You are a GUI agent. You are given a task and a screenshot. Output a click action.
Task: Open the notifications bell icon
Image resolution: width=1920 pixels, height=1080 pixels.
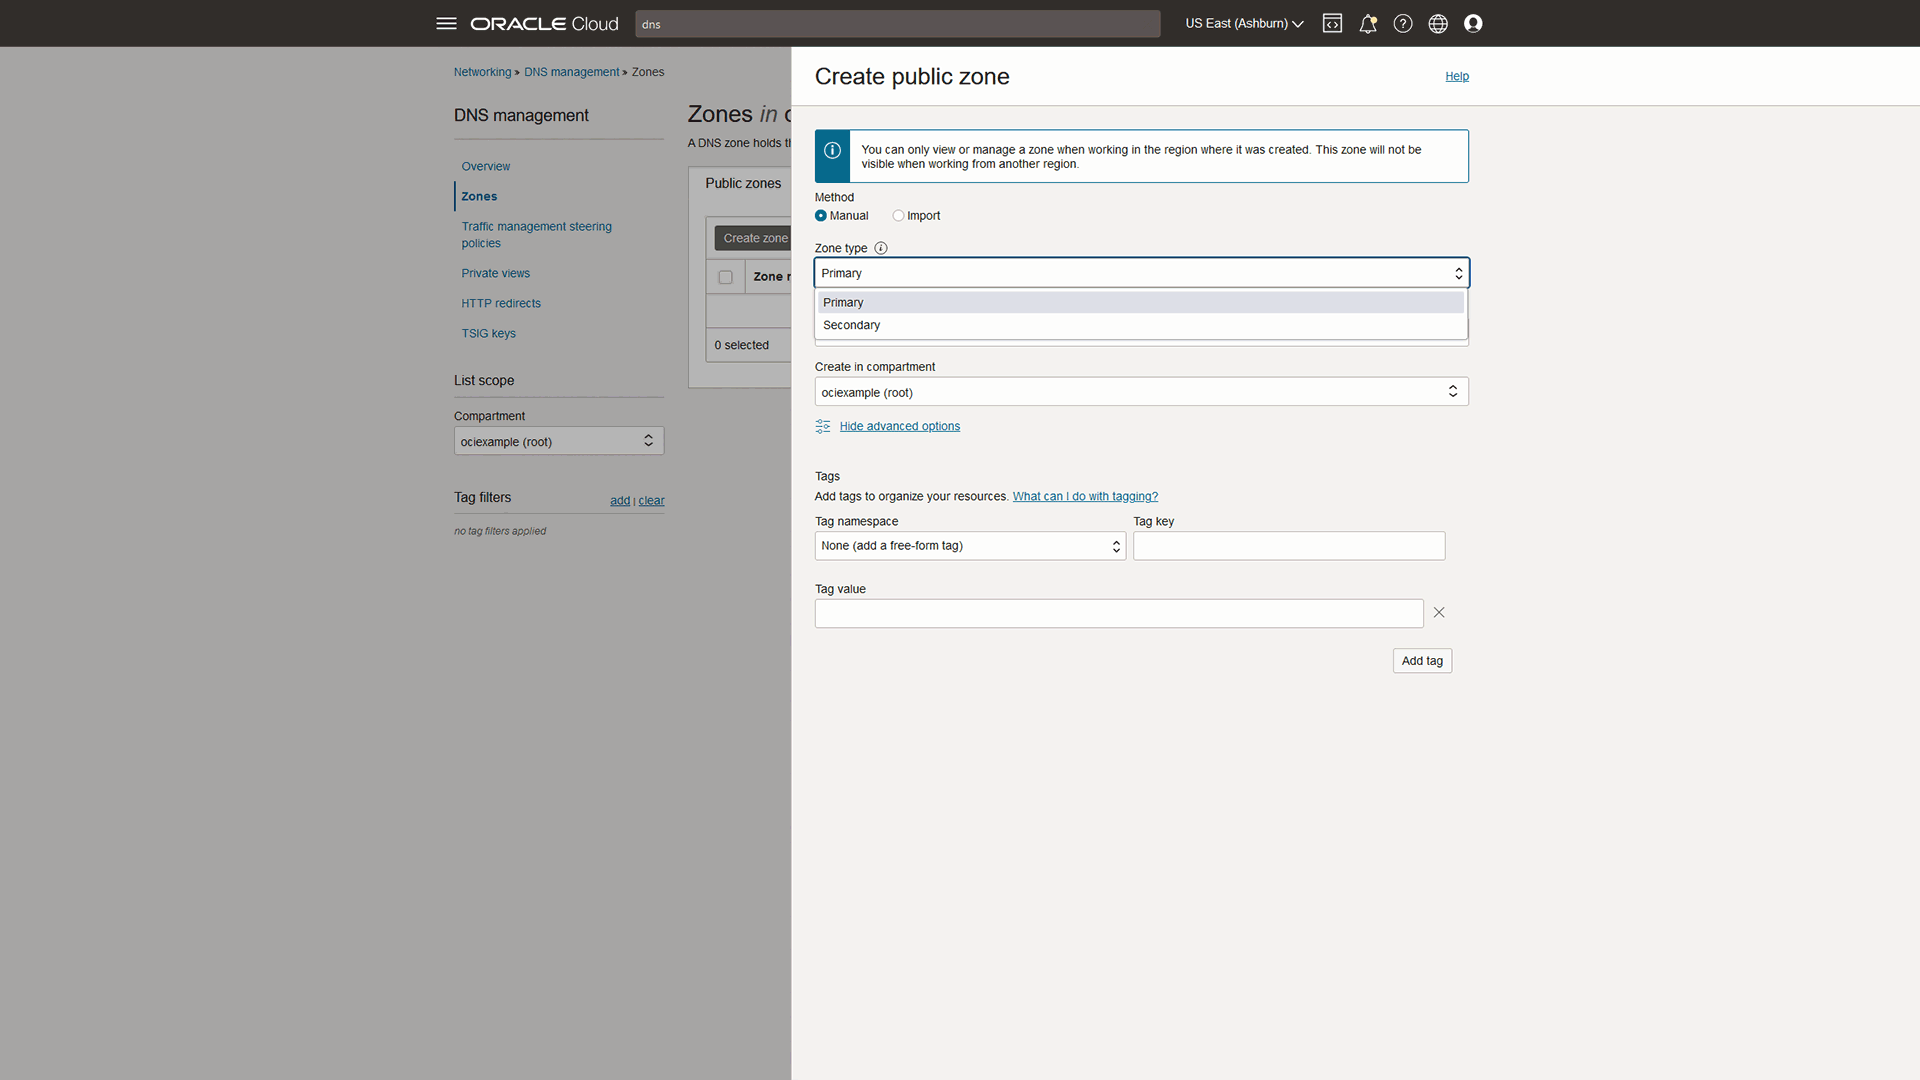coord(1367,23)
